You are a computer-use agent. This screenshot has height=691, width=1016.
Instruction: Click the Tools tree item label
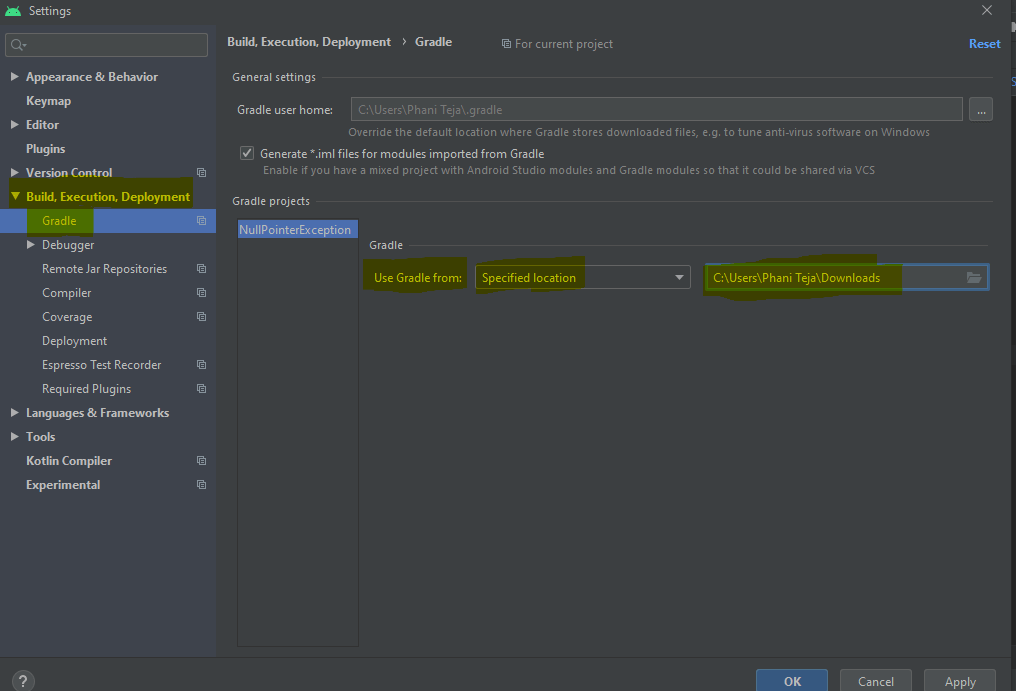tap(40, 436)
